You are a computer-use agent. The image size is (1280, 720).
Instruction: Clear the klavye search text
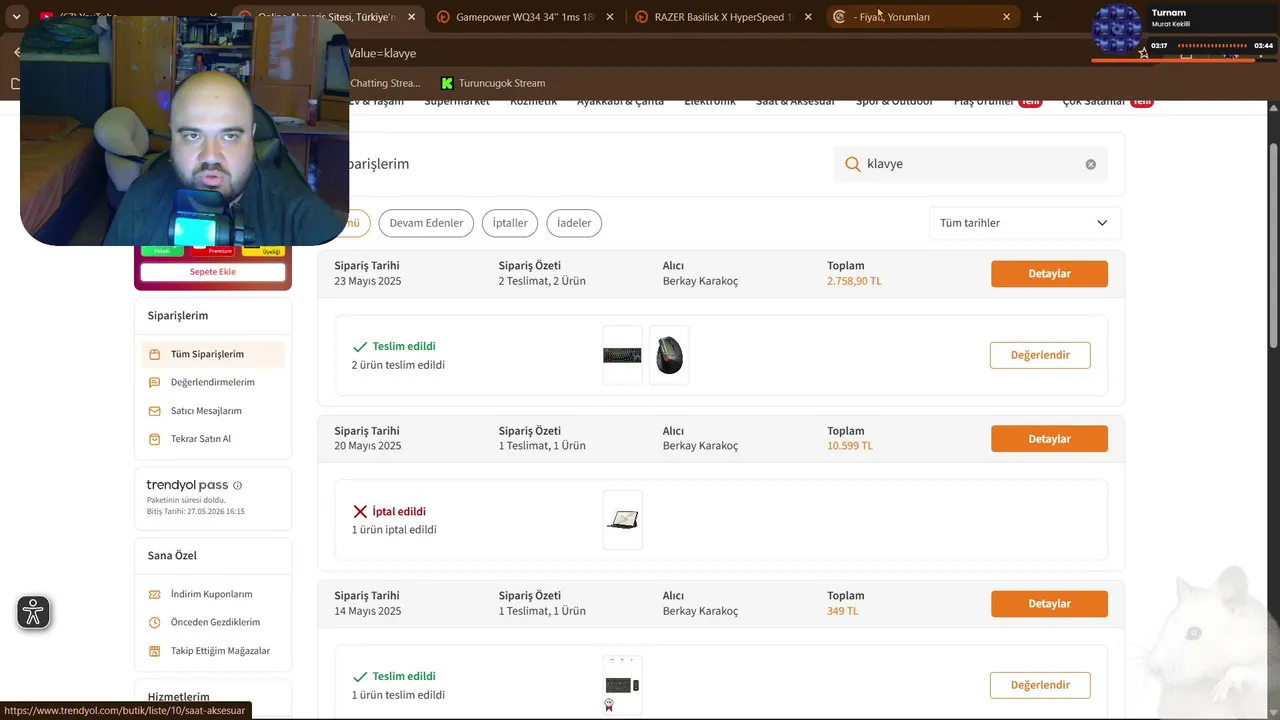1091,164
